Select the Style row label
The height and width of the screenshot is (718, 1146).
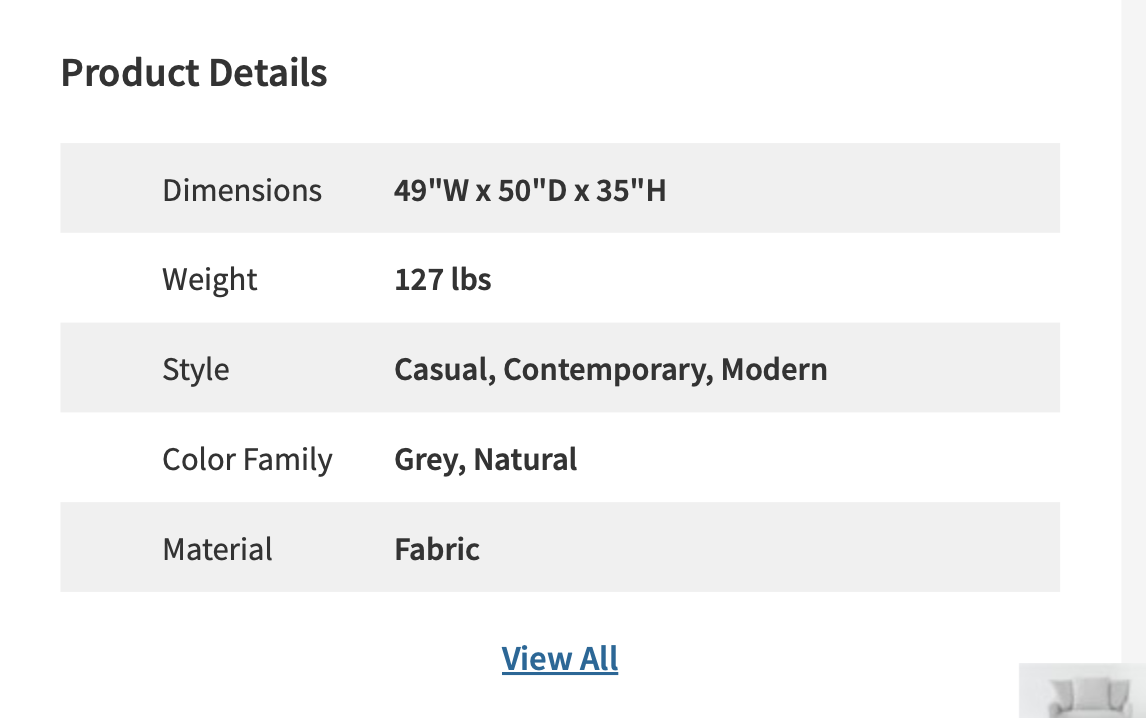[196, 369]
